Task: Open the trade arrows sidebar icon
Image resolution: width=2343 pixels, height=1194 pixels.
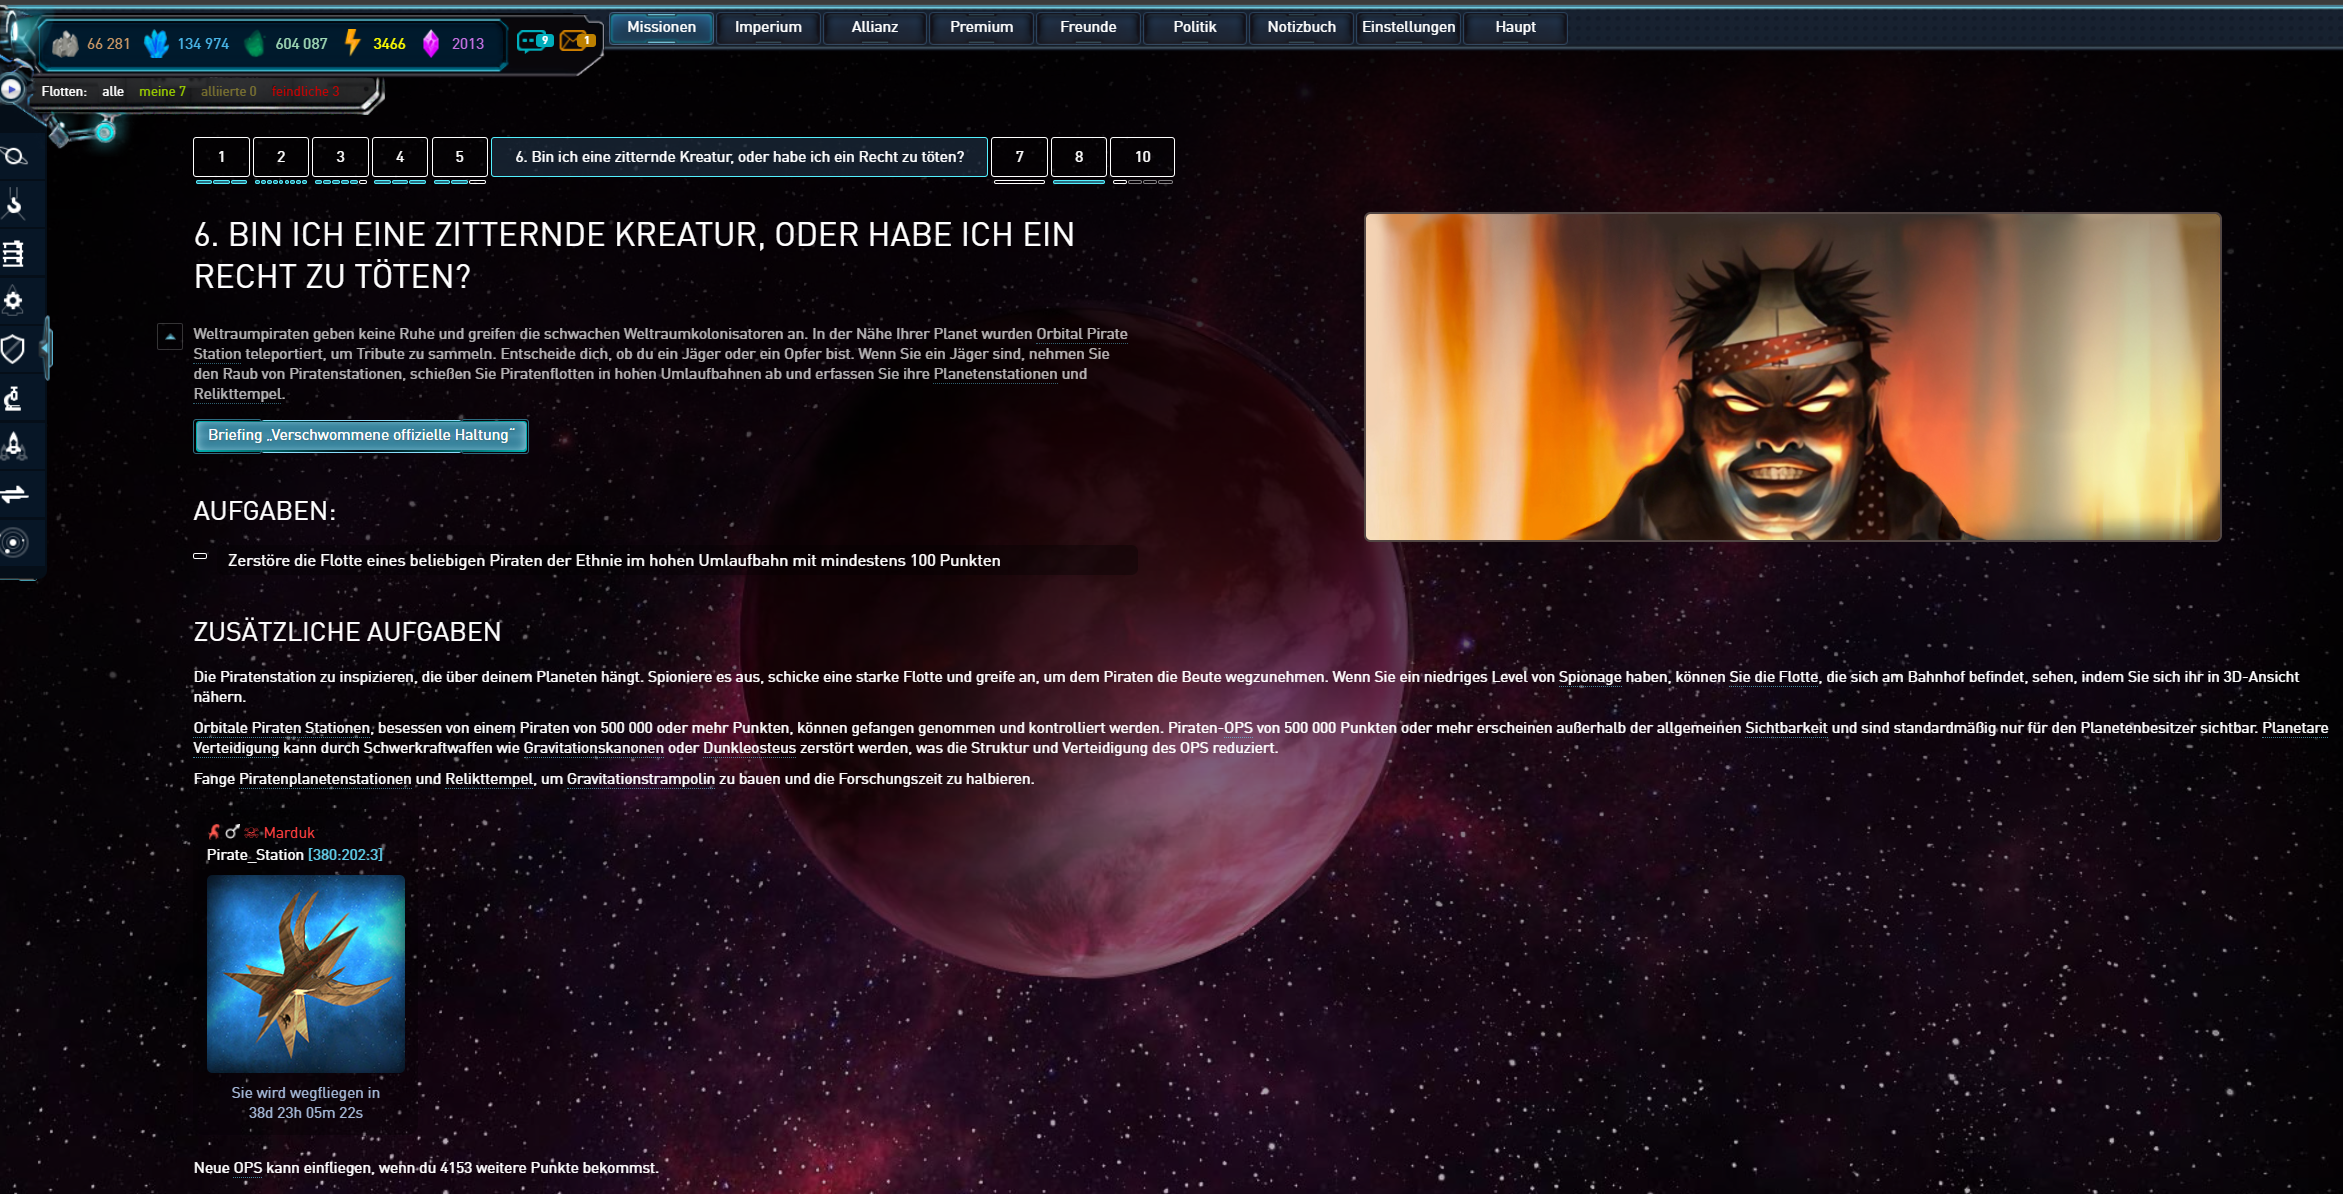Action: tap(14, 494)
